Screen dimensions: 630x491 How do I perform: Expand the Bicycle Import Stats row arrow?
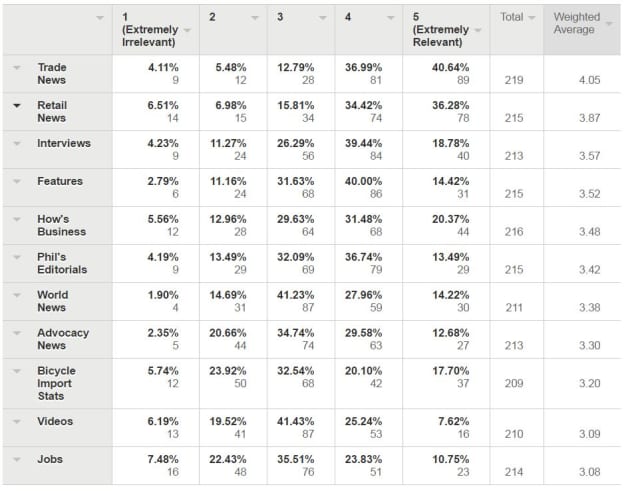point(17,371)
